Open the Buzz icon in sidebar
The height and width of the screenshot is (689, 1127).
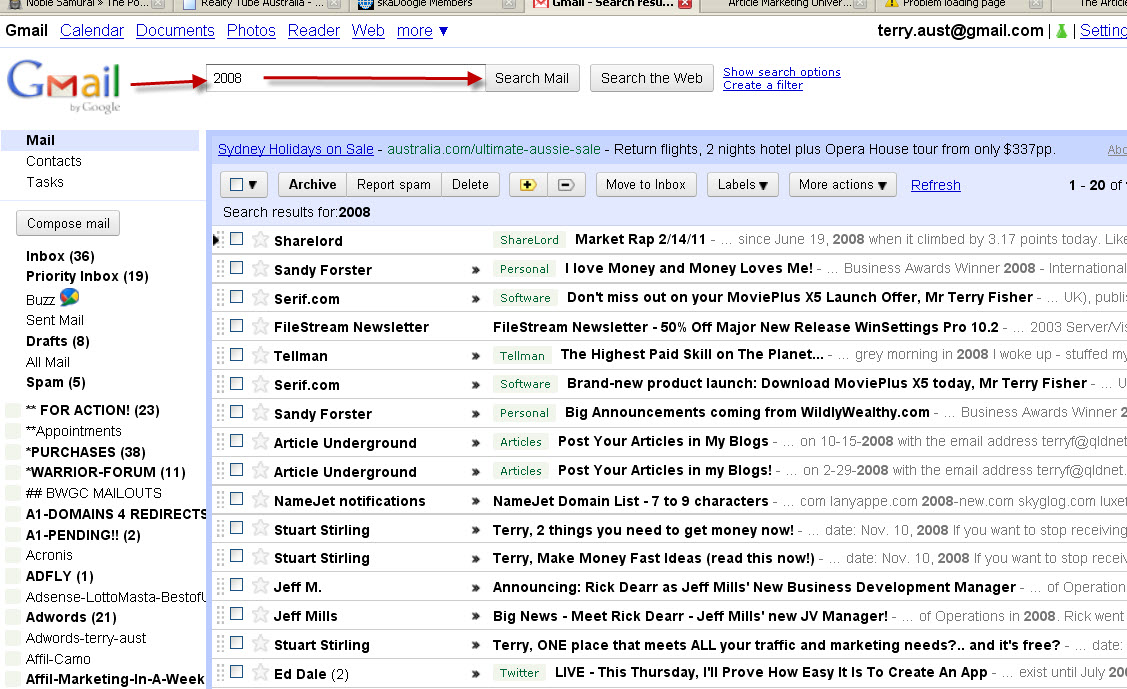pyautogui.click(x=69, y=298)
